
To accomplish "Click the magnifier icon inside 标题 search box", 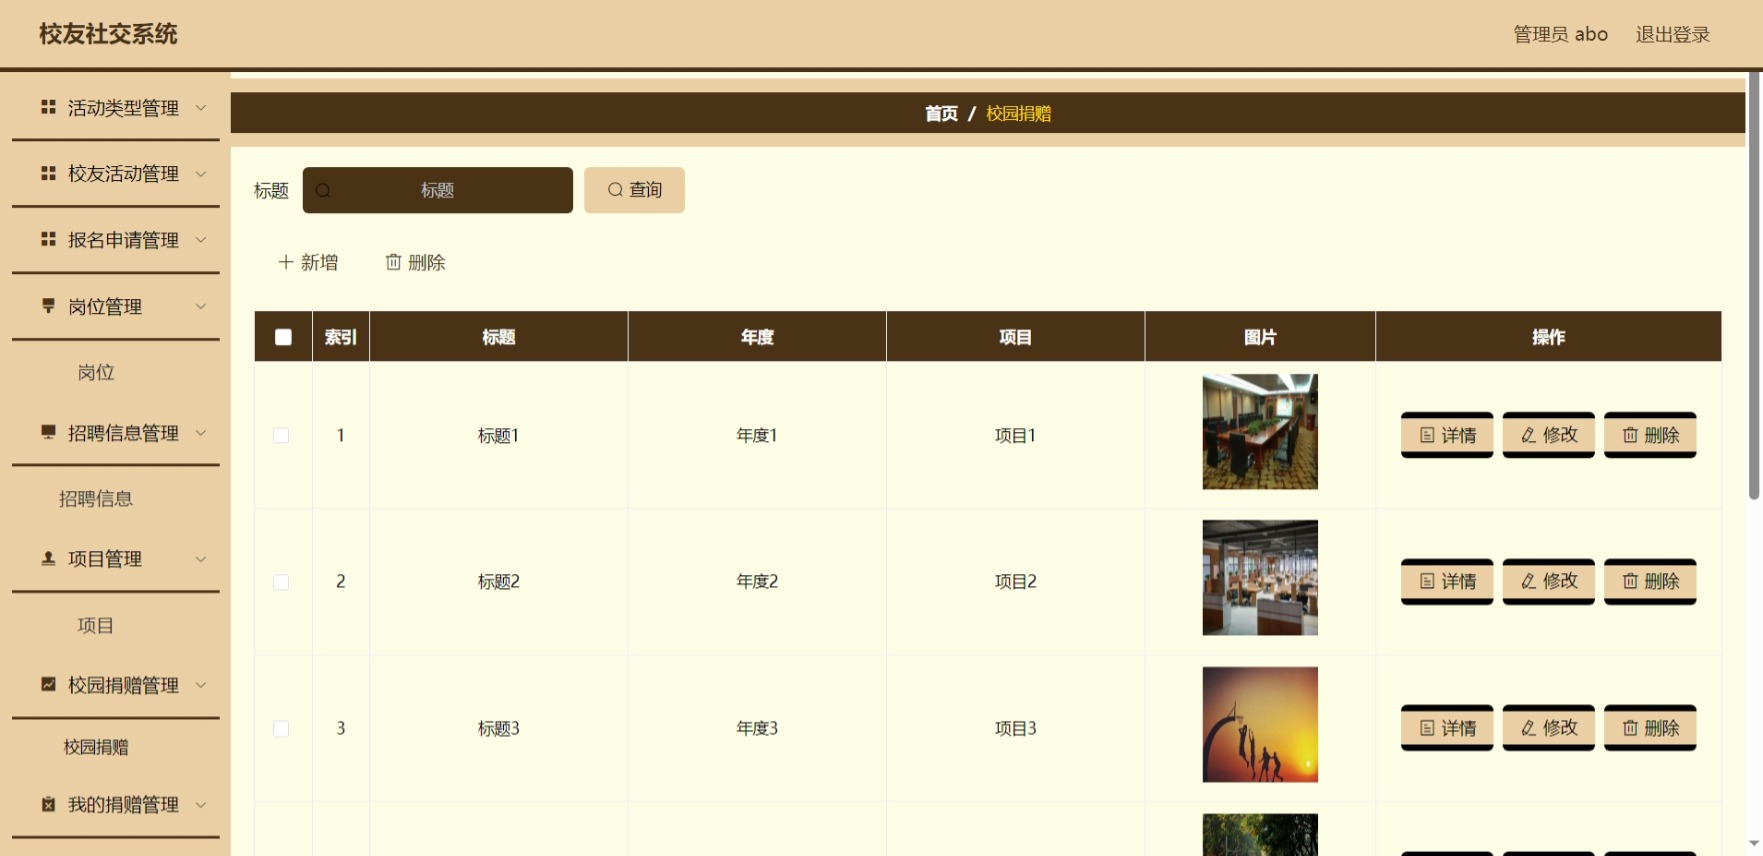I will (x=323, y=190).
